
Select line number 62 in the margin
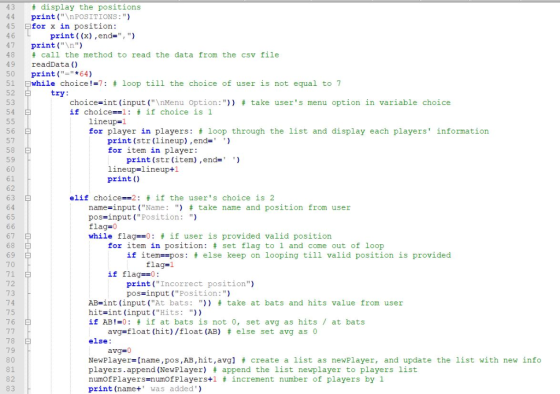pyautogui.click(x=11, y=188)
